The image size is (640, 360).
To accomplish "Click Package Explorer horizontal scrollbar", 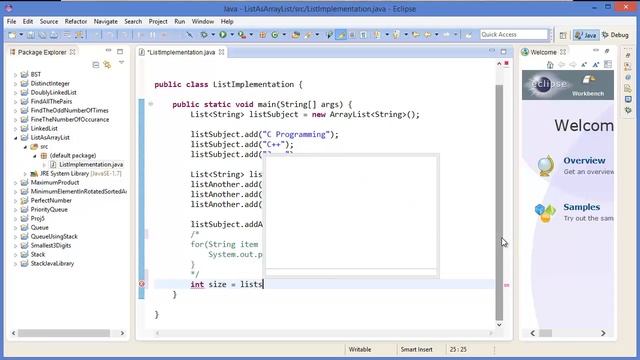I will tap(64, 333).
